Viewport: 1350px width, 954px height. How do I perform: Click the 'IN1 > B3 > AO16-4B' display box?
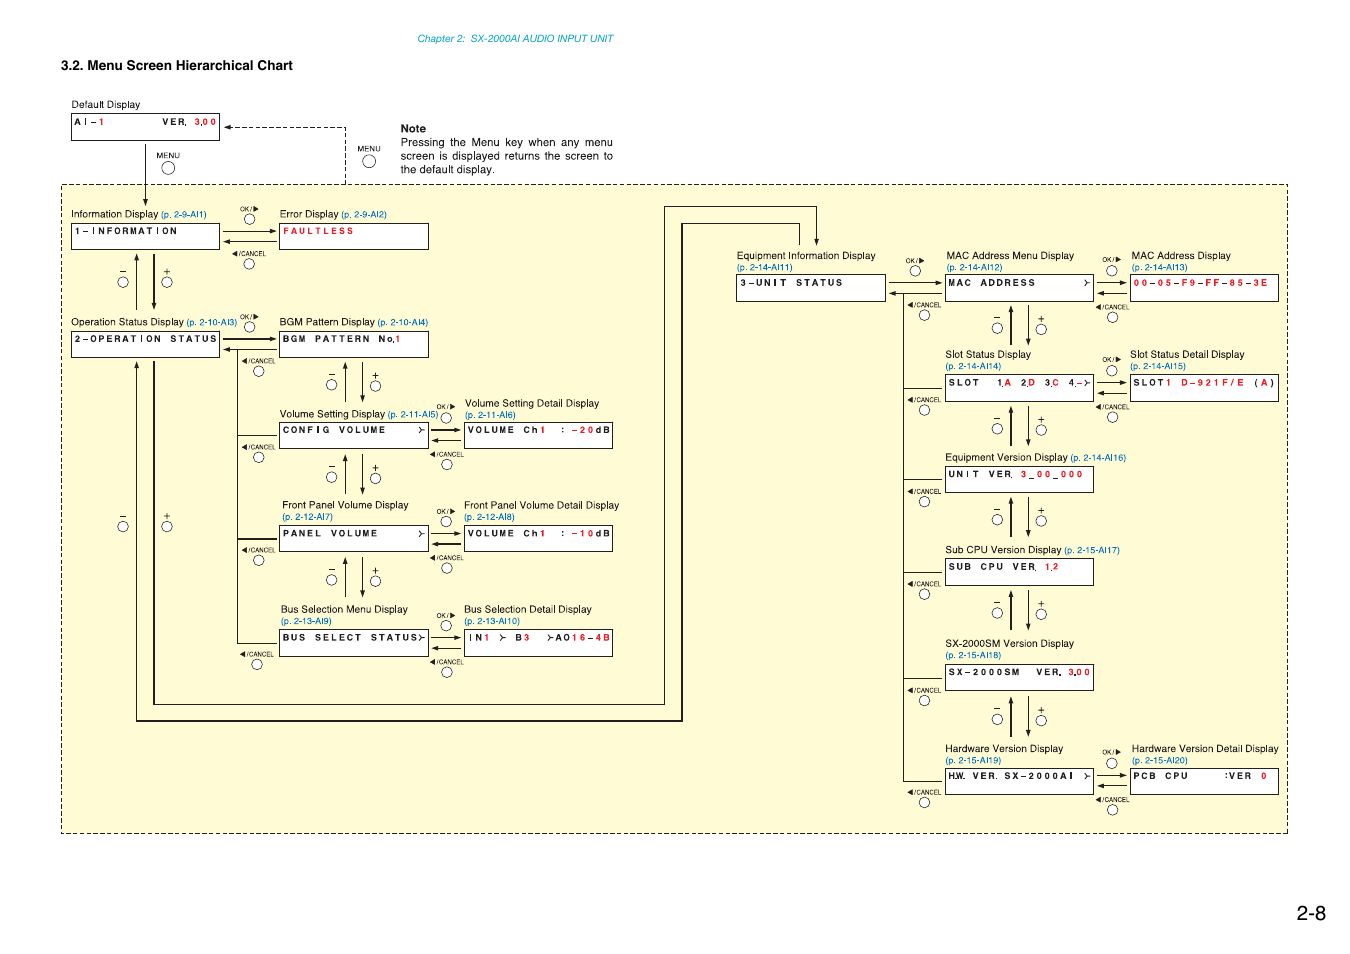pos(539,643)
